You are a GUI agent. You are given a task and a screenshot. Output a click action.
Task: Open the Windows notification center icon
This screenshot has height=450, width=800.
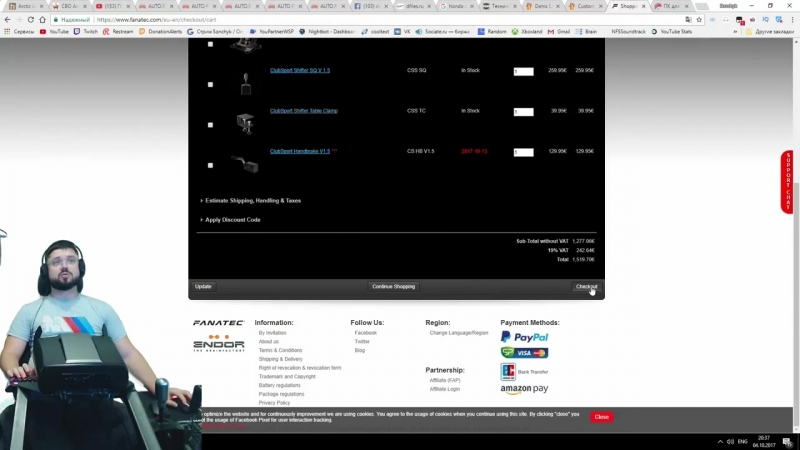(788, 442)
